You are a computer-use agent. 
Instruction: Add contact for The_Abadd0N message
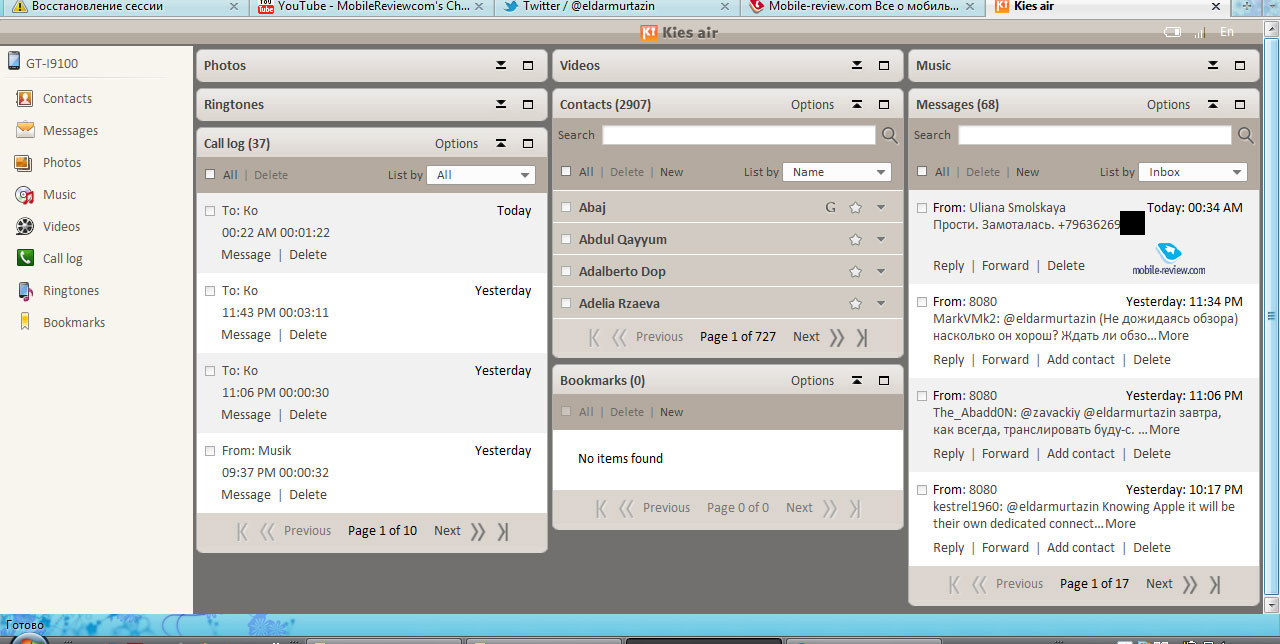coord(1081,454)
